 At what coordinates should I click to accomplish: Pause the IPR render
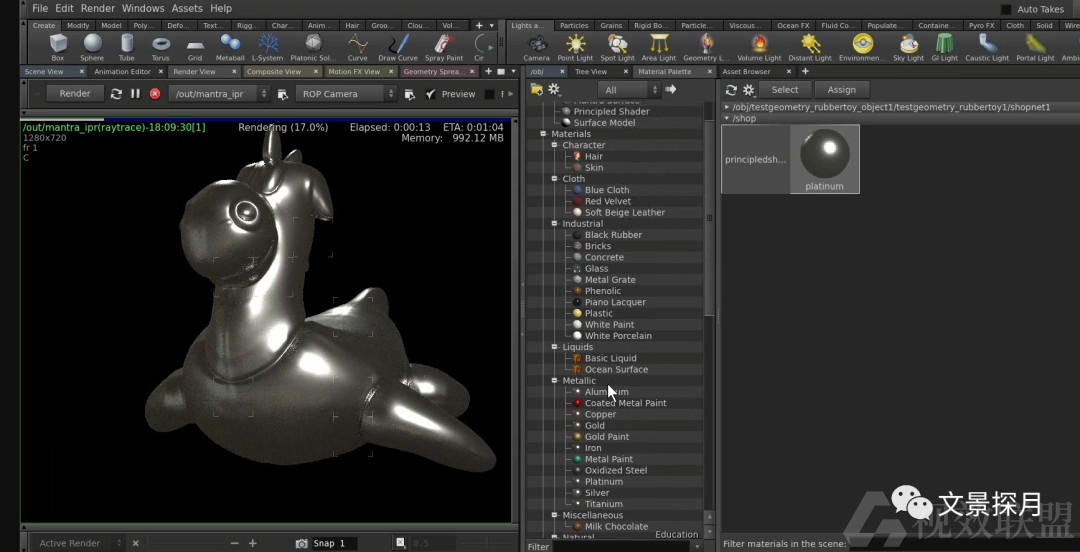pos(136,94)
